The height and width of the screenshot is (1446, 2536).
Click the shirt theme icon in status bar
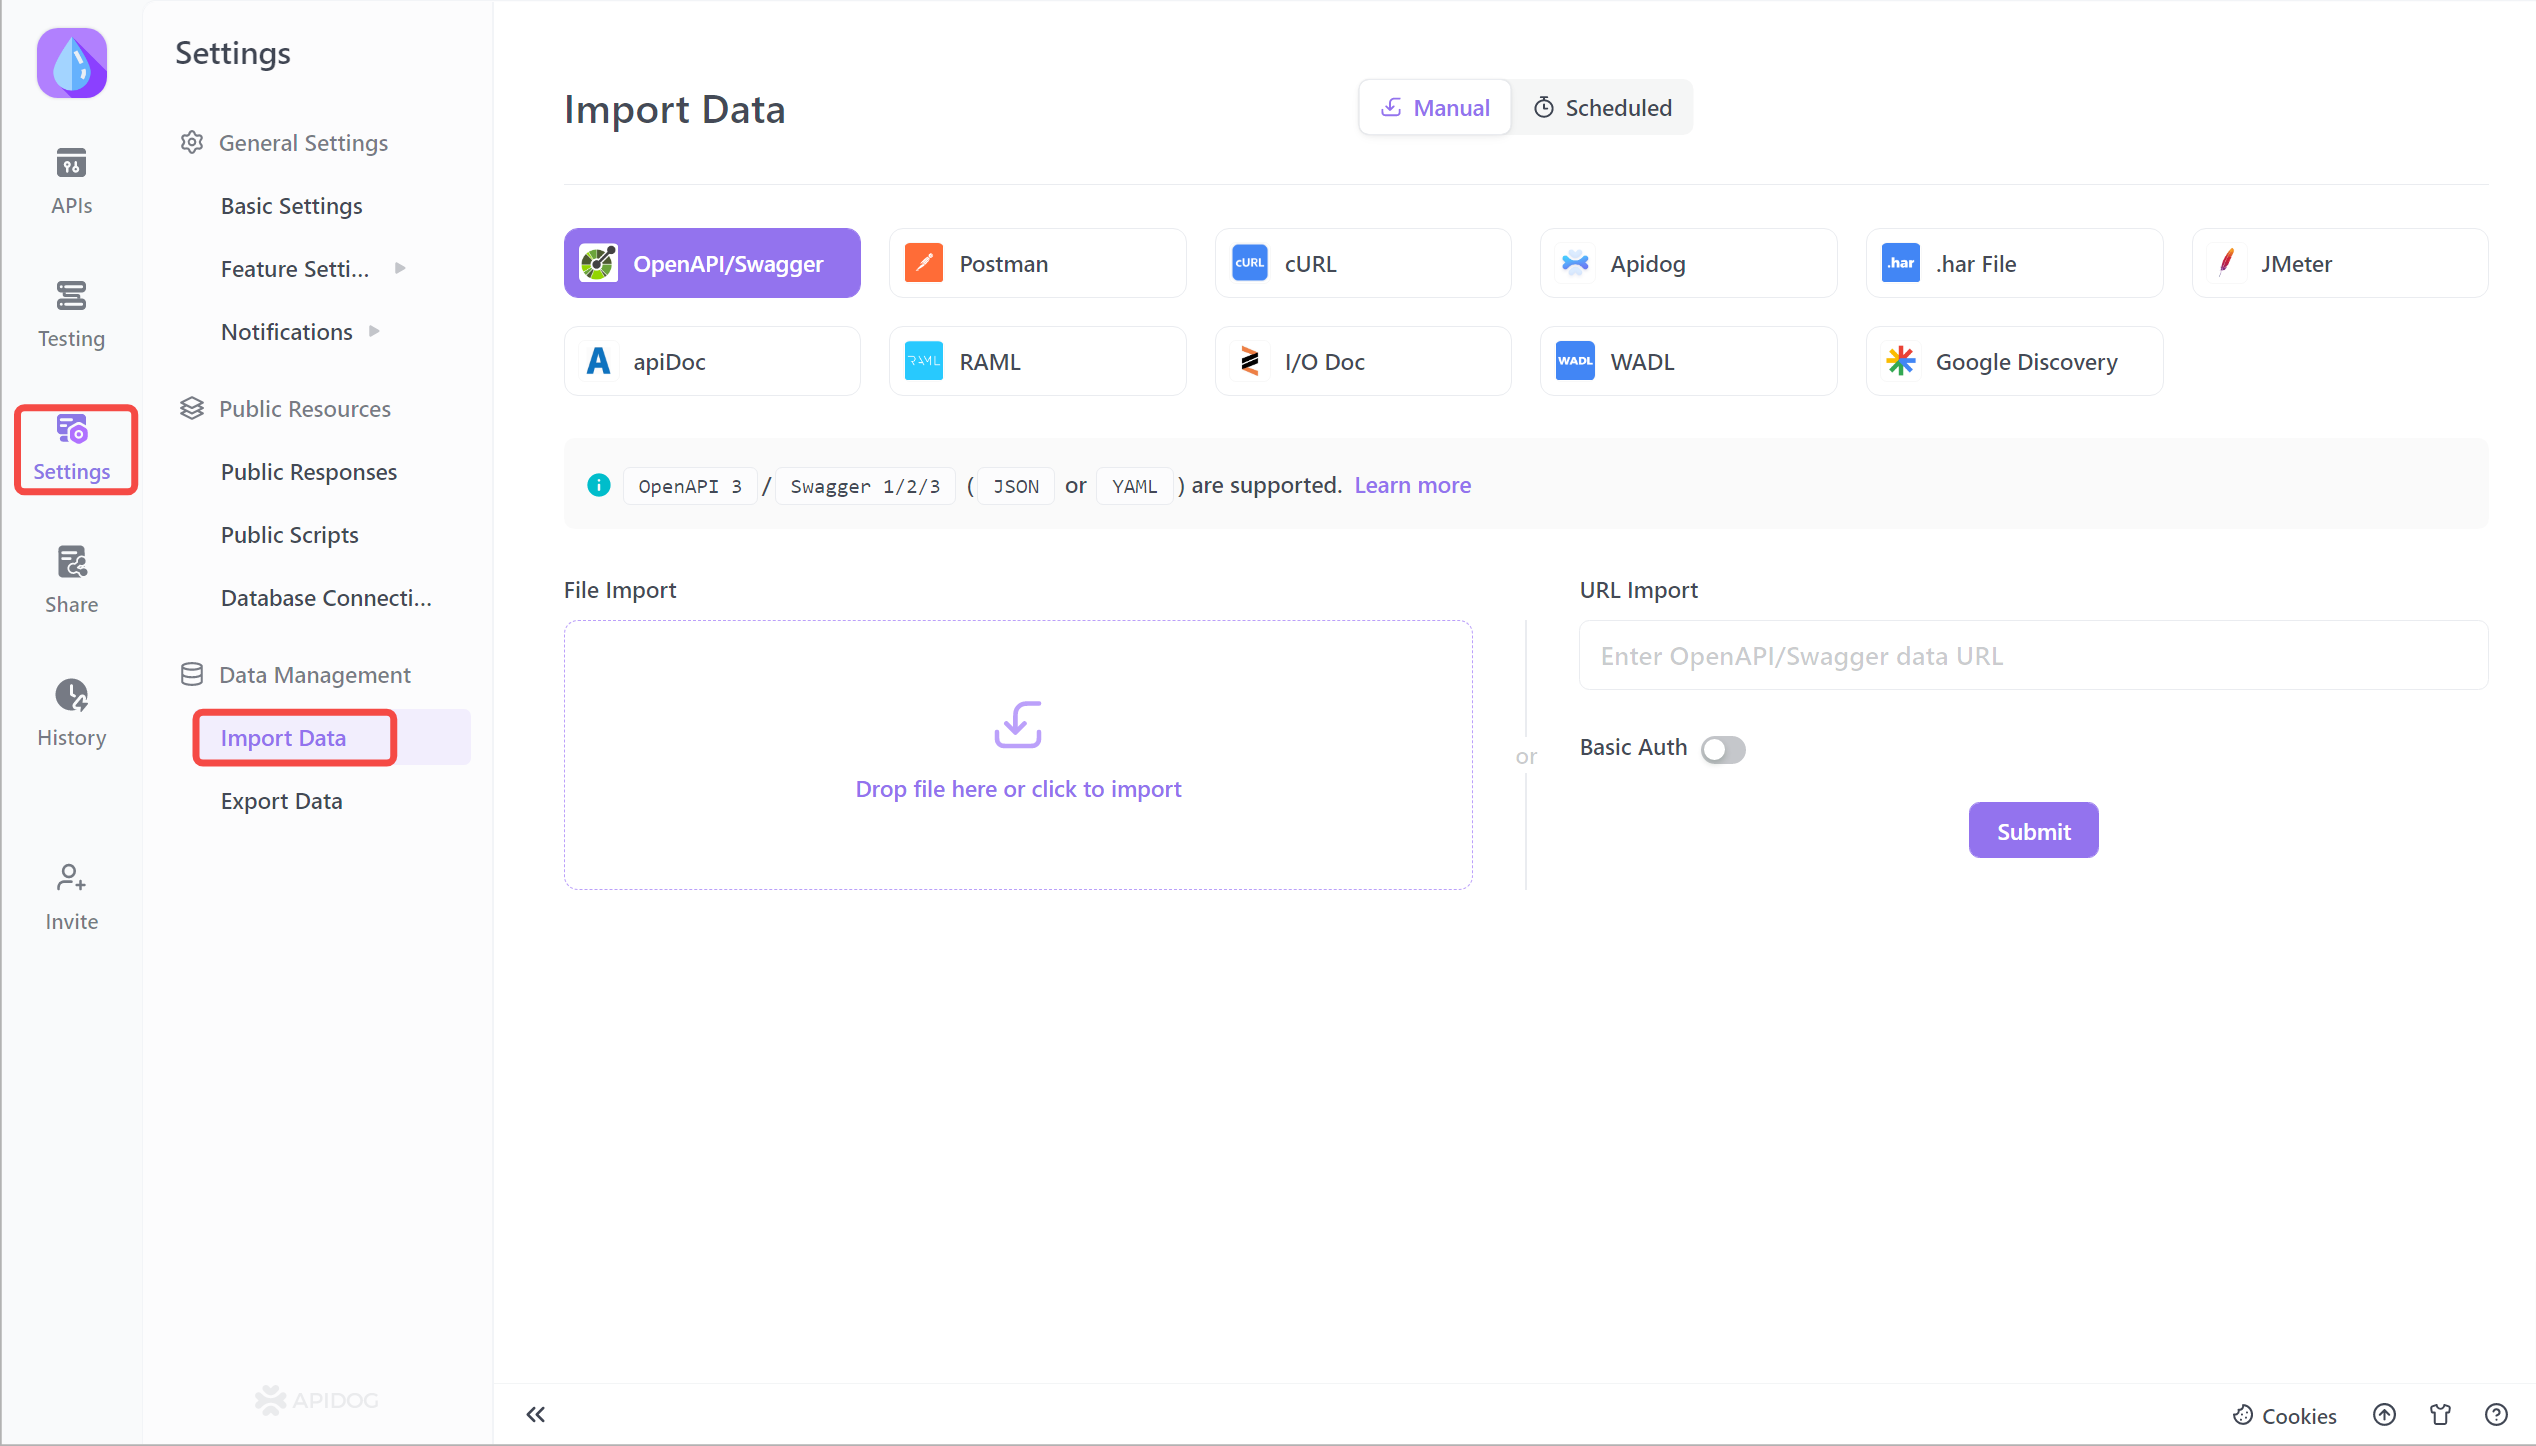(2440, 1414)
